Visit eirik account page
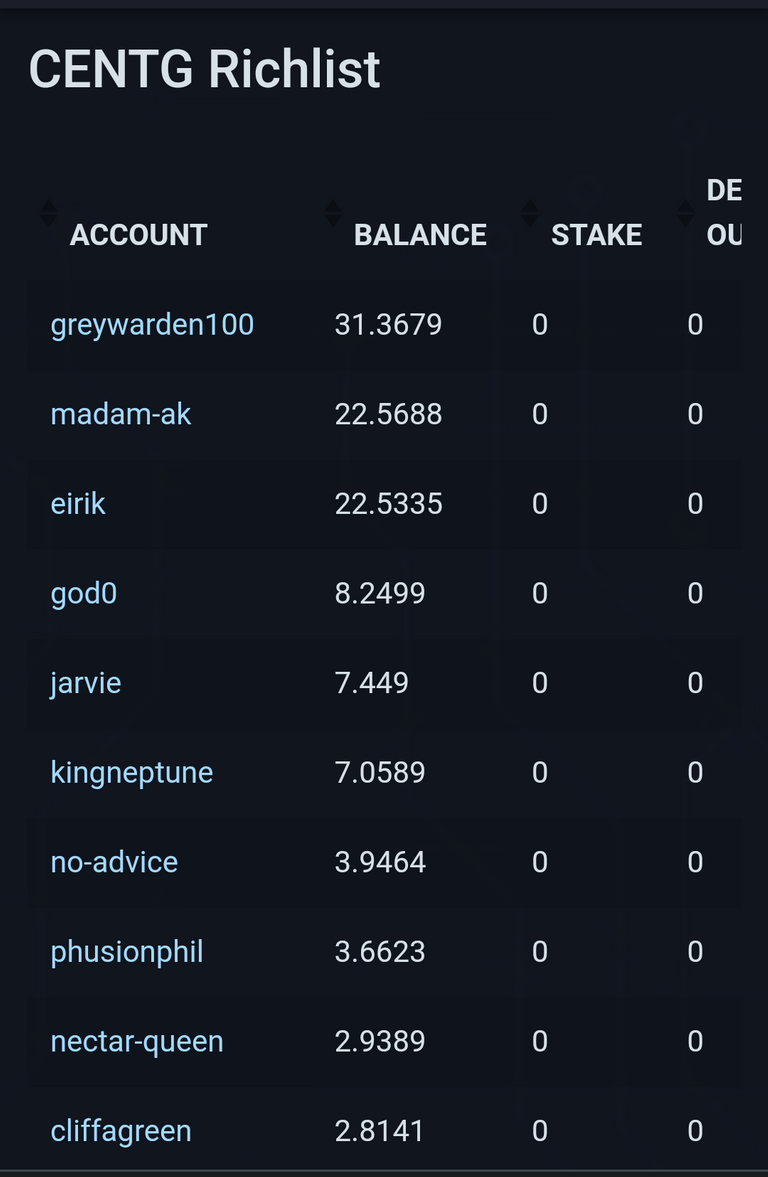The image size is (768, 1177). 78,504
